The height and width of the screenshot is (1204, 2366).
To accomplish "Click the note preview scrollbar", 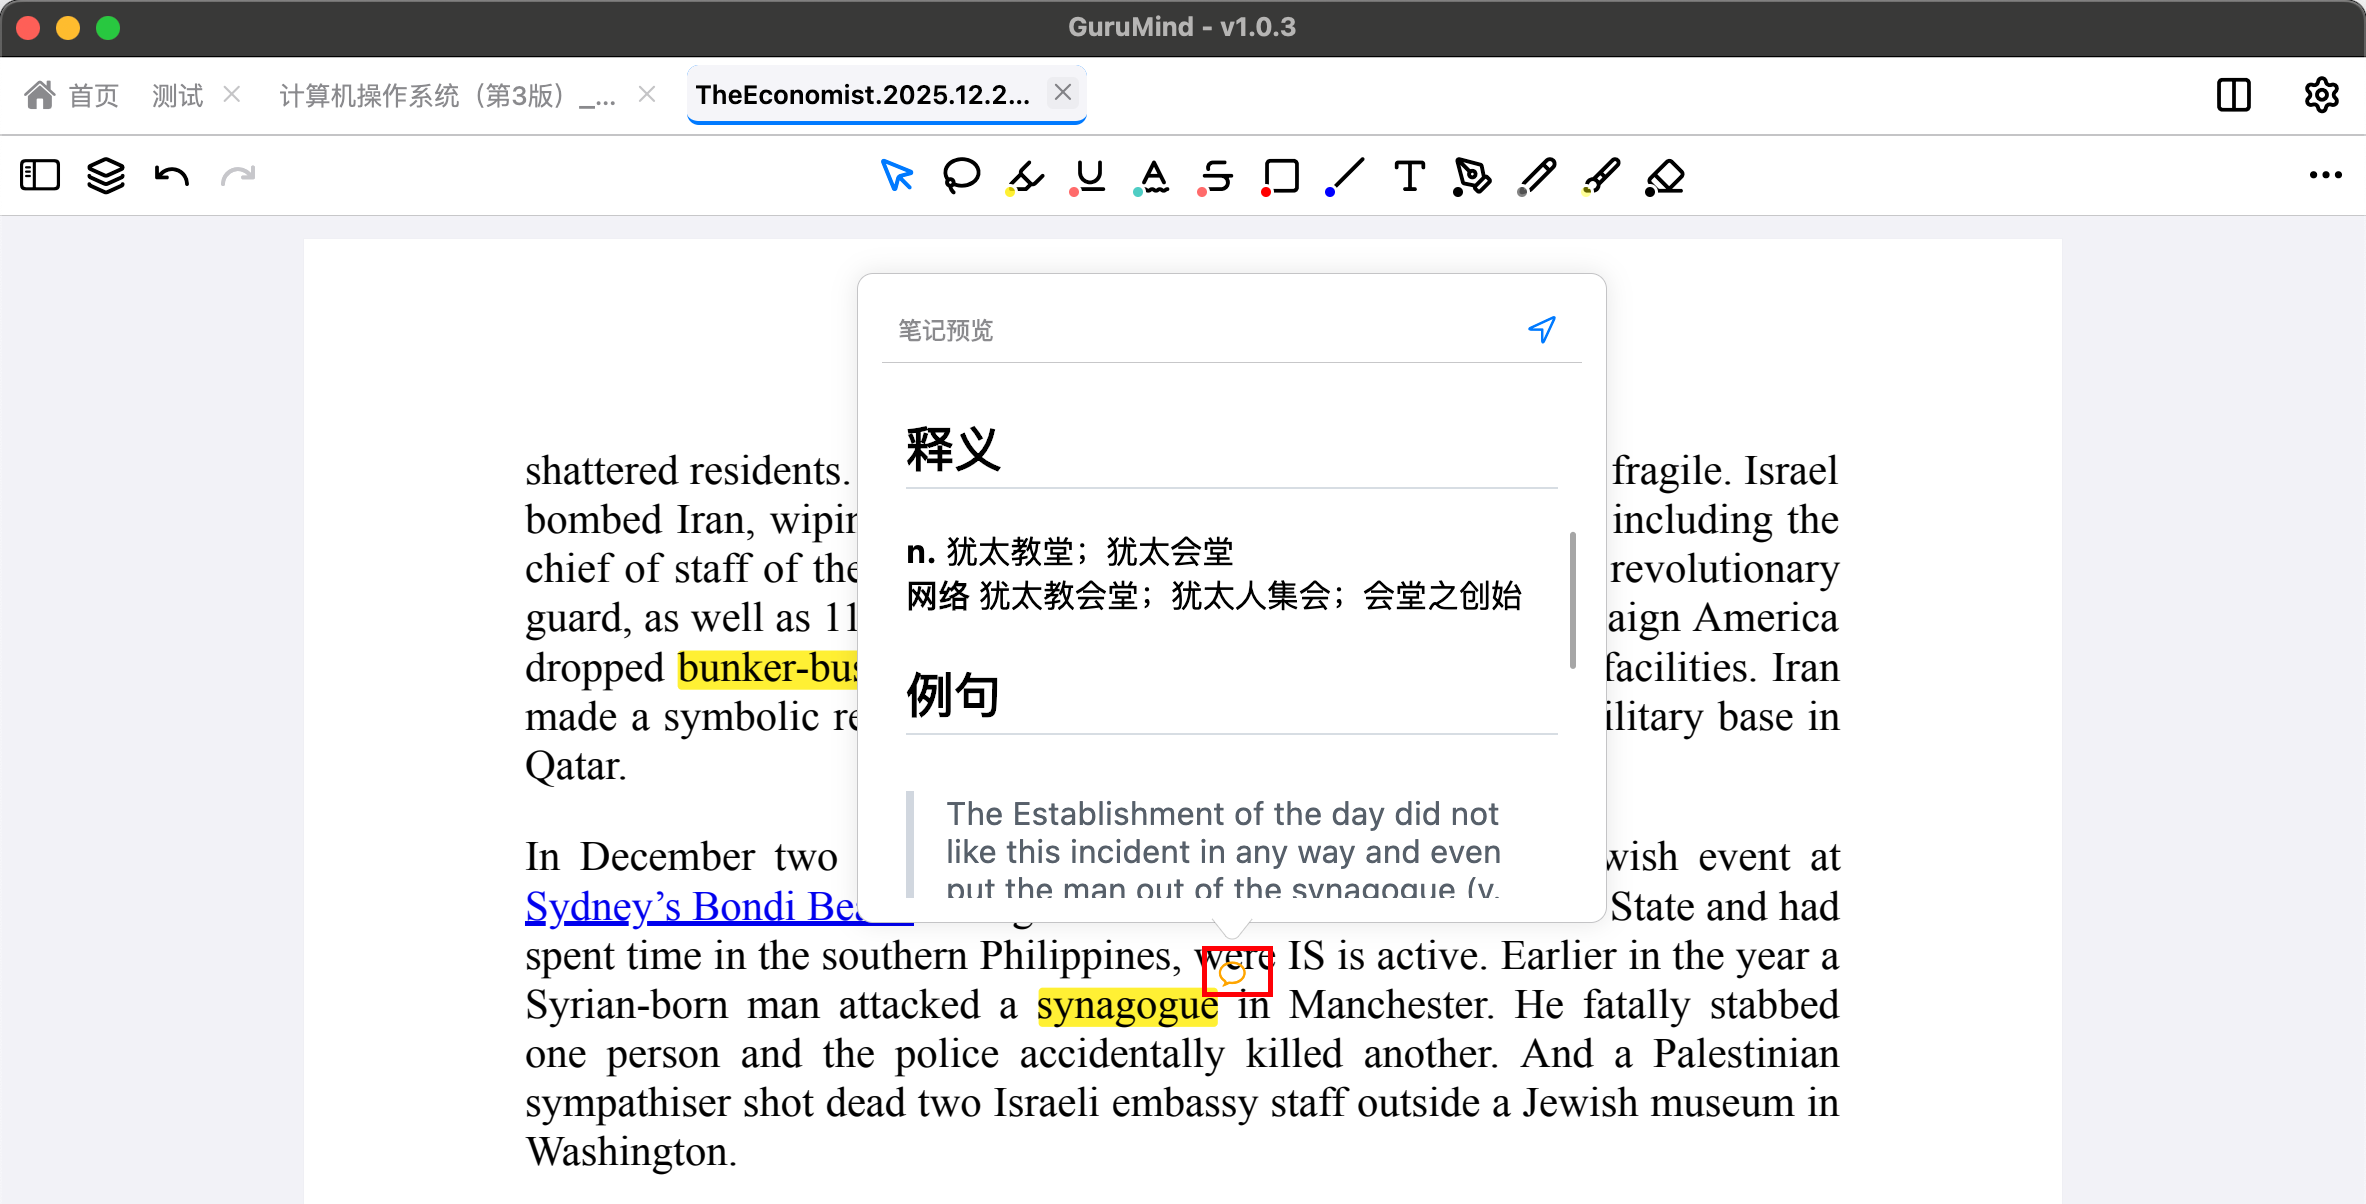I will point(1573,600).
